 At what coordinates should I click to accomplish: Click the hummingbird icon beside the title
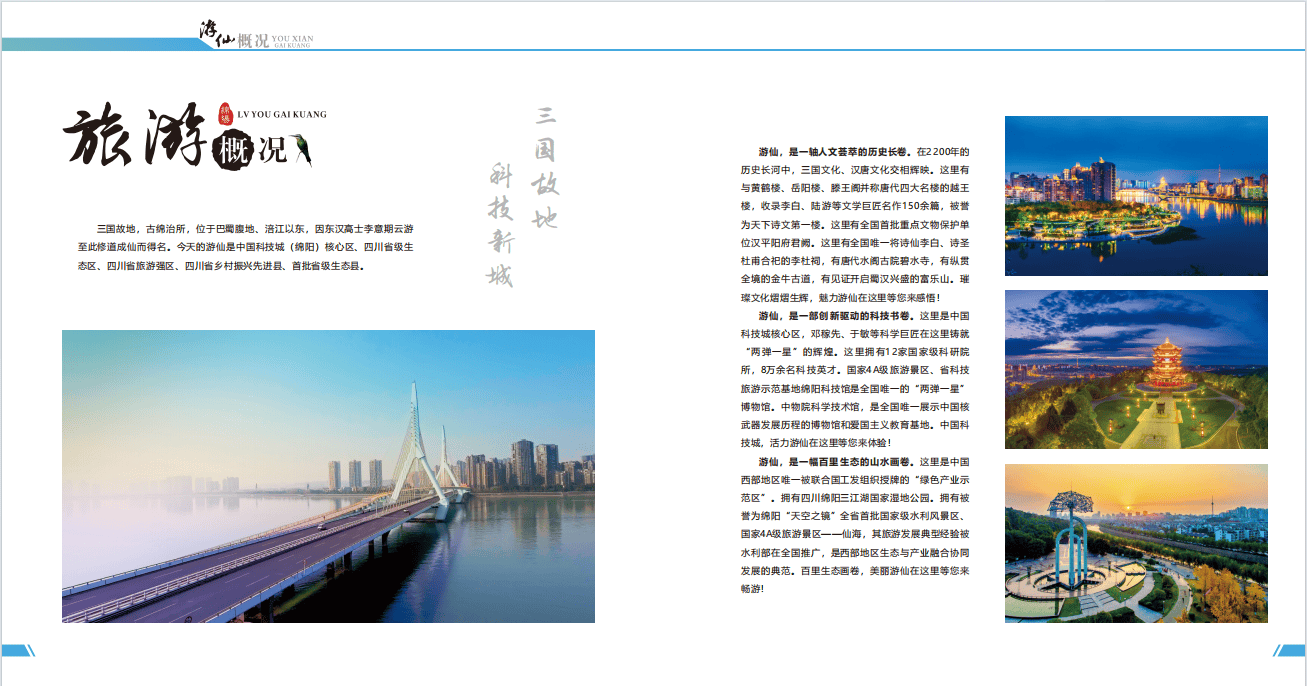tap(301, 148)
